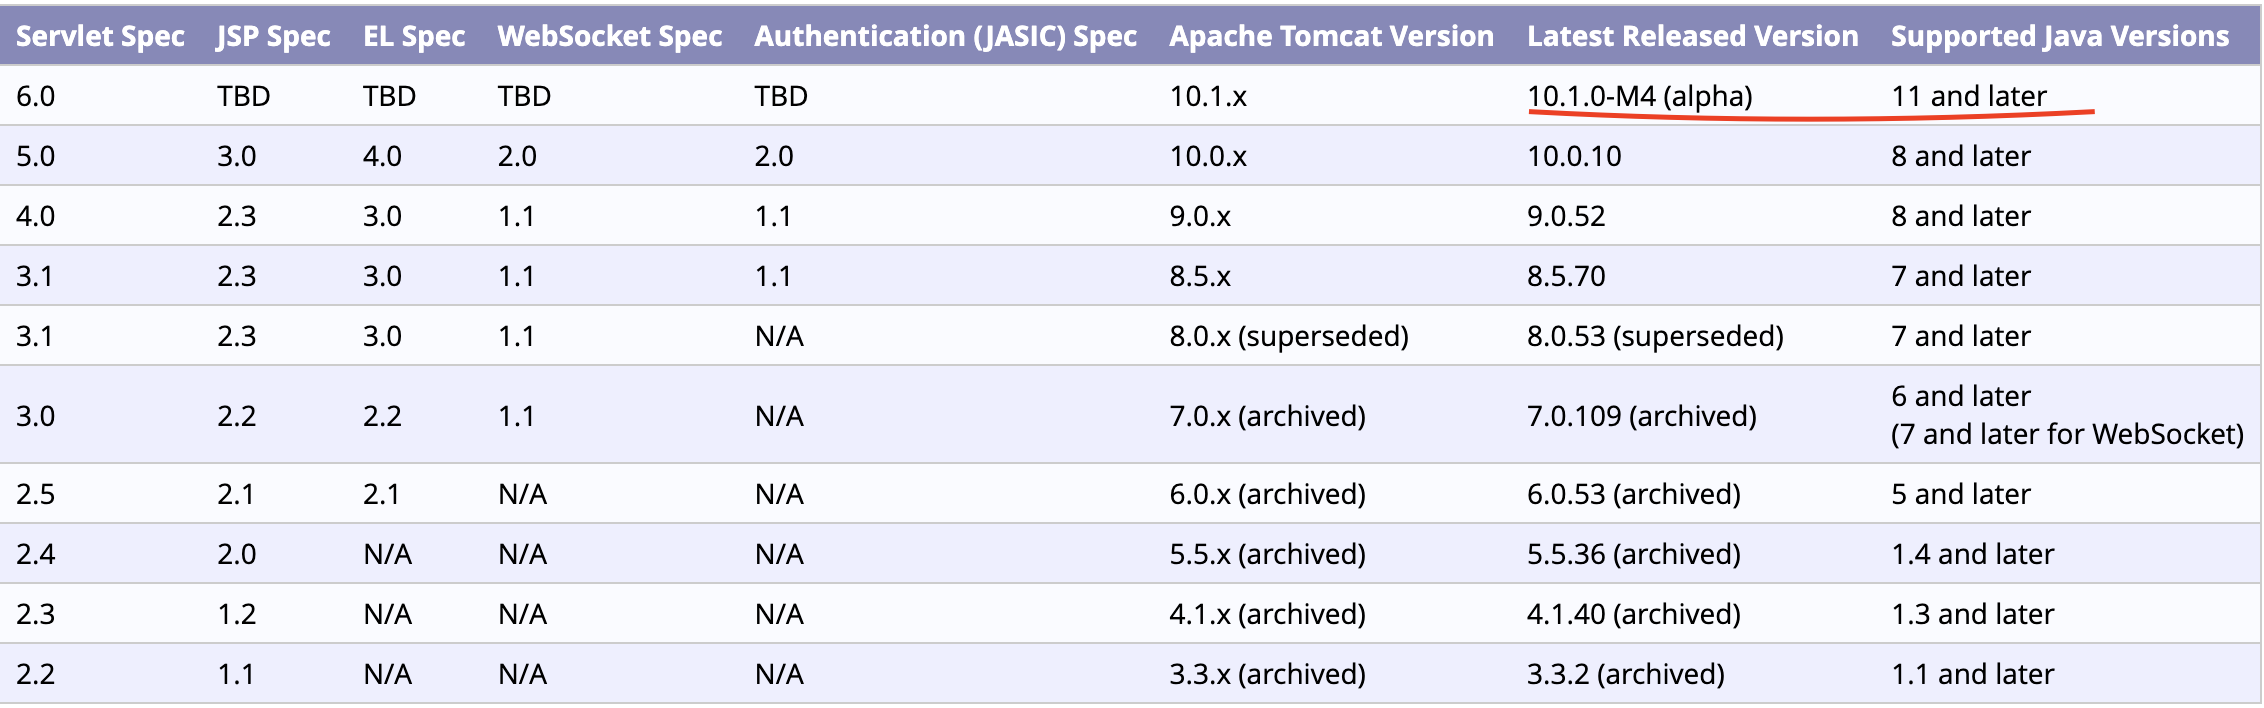
Task: Click the Supported Java Versions header
Action: [x=2060, y=36]
